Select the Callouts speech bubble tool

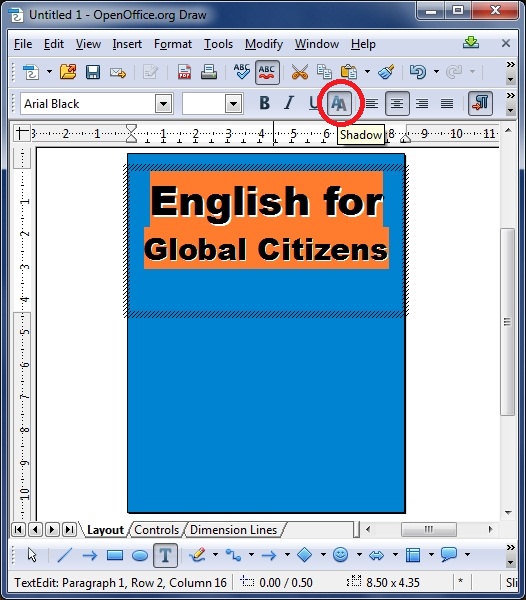449,555
